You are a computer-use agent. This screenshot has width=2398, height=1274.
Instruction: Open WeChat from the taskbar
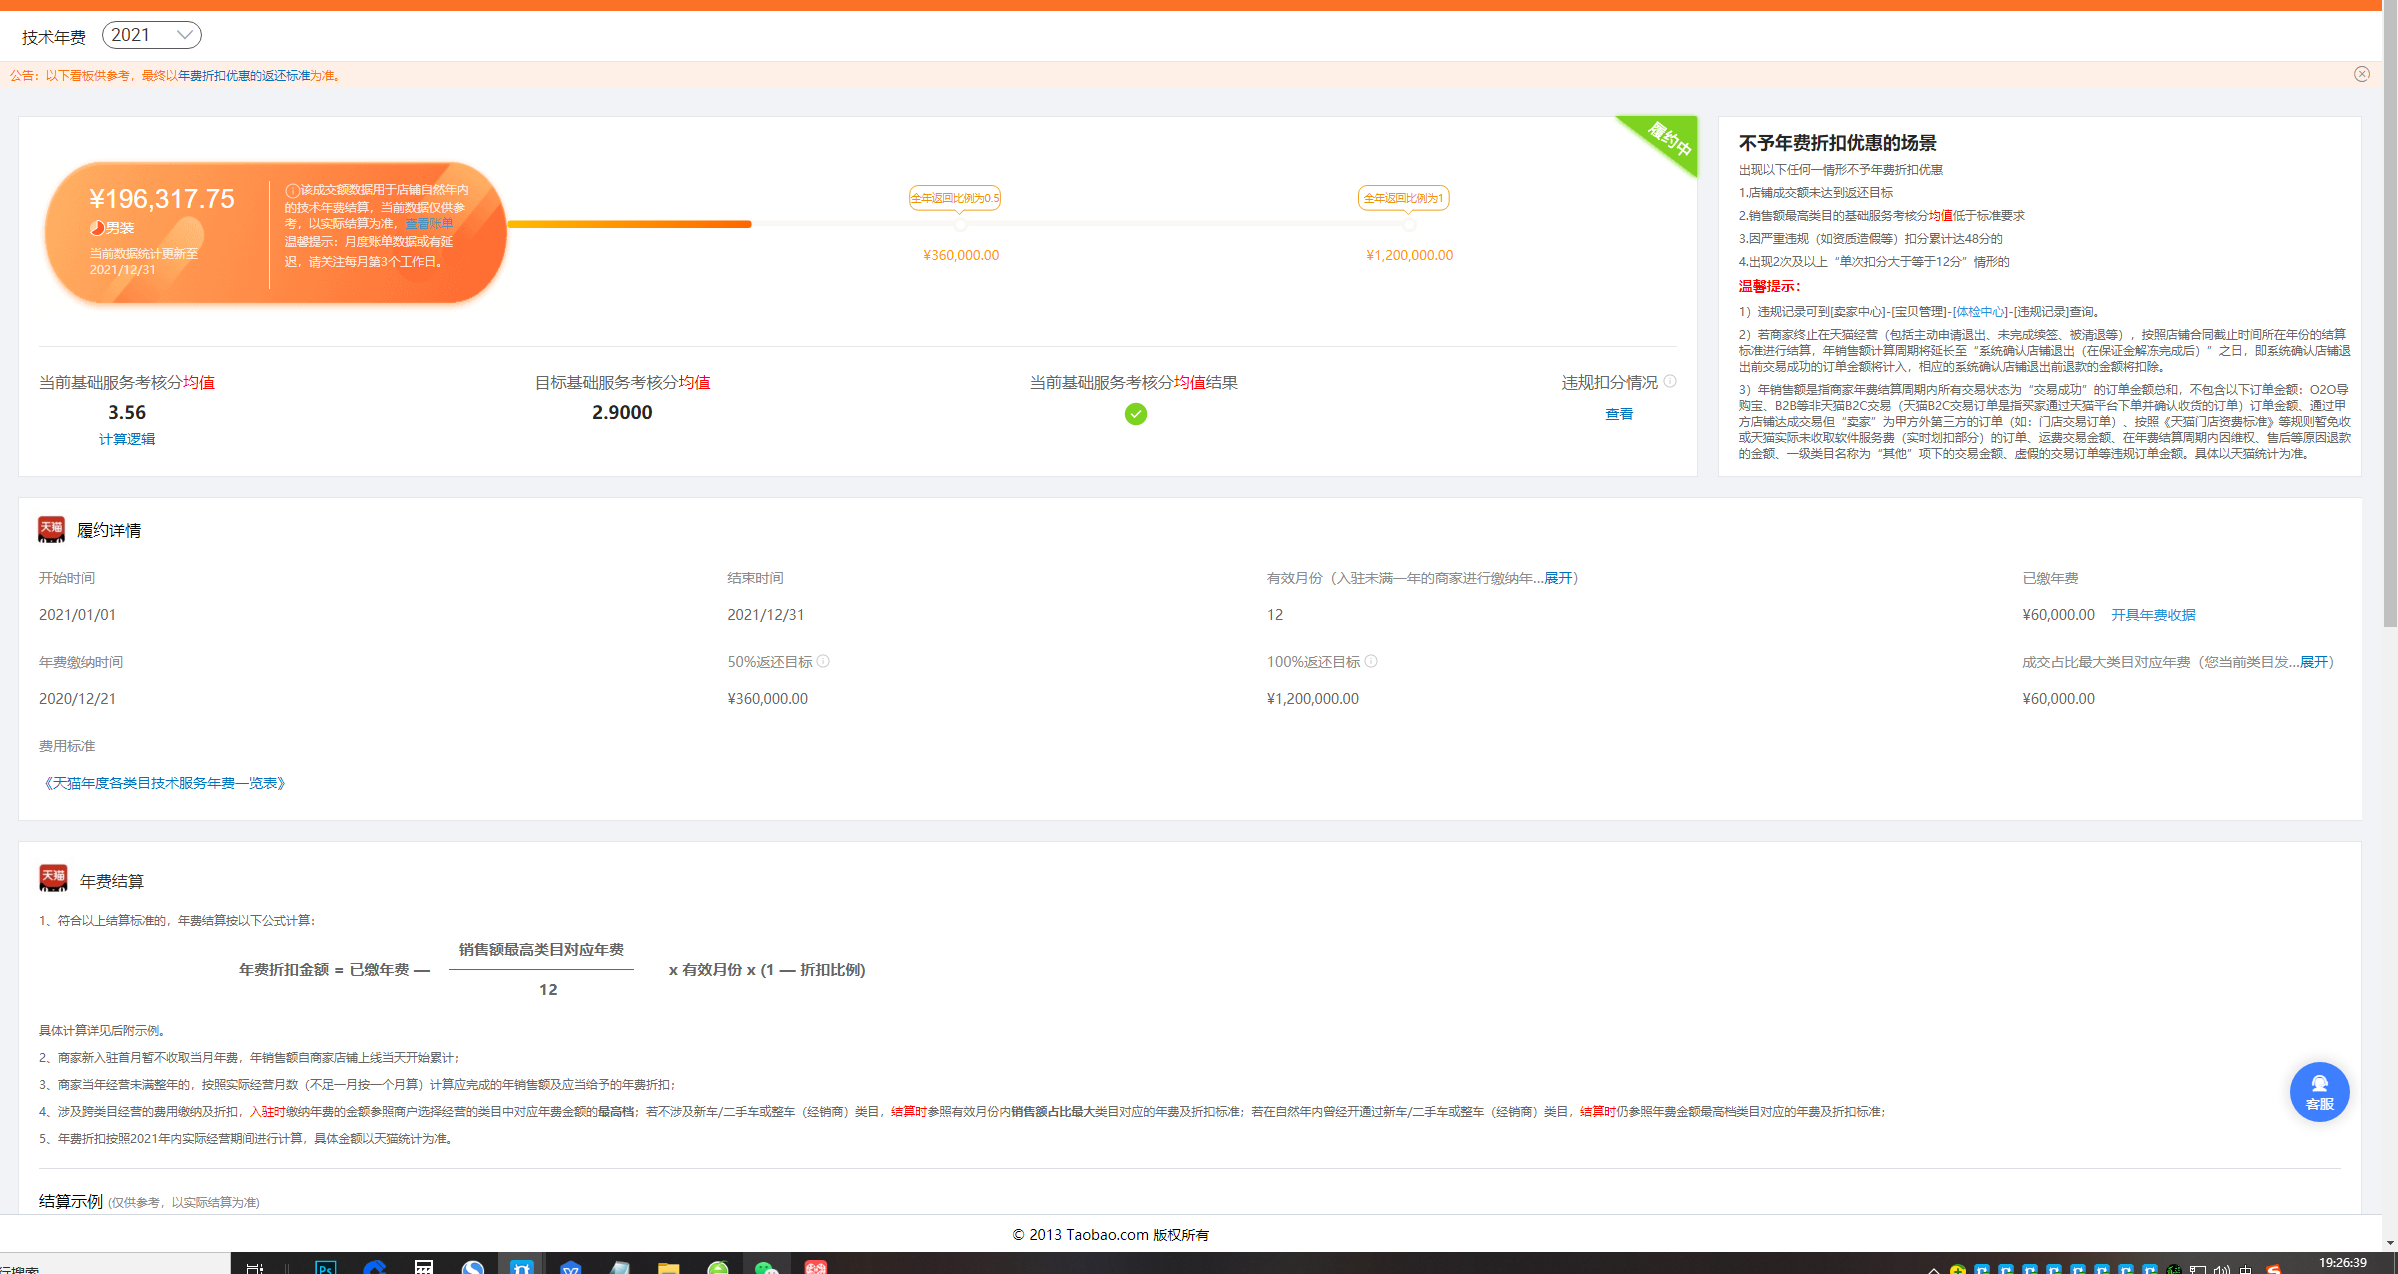pos(766,1266)
